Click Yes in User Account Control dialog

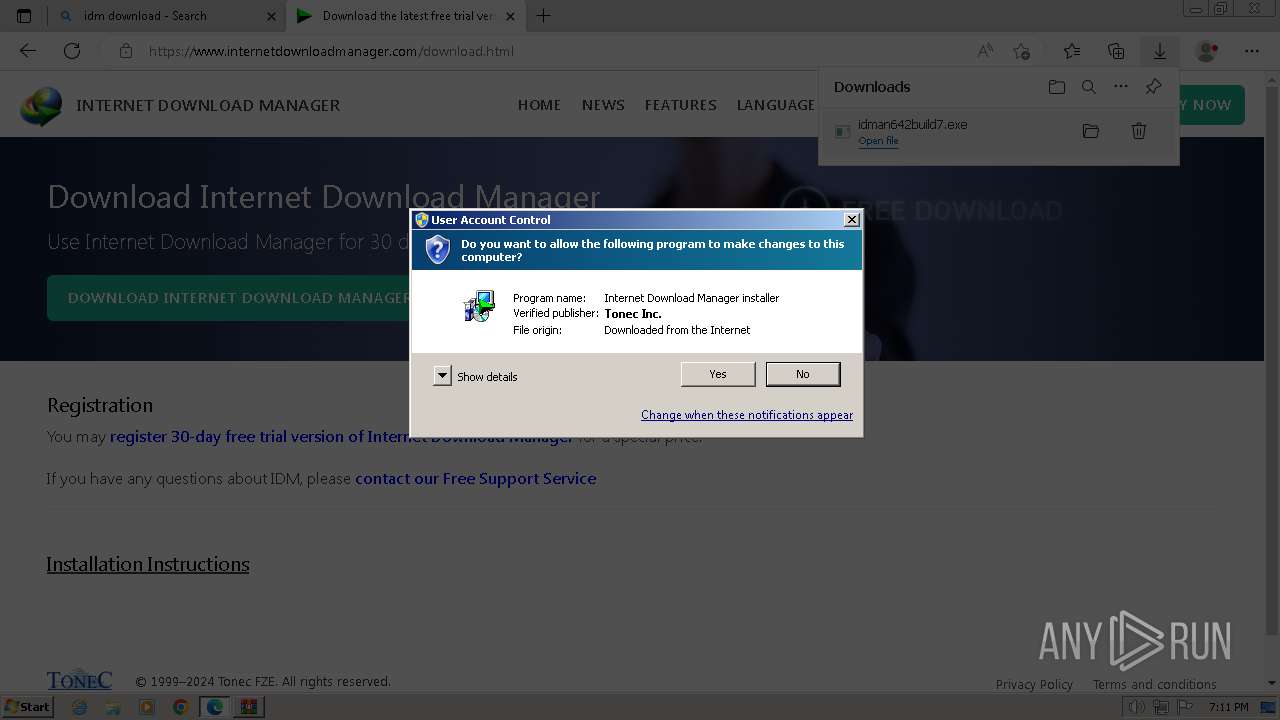(x=718, y=374)
